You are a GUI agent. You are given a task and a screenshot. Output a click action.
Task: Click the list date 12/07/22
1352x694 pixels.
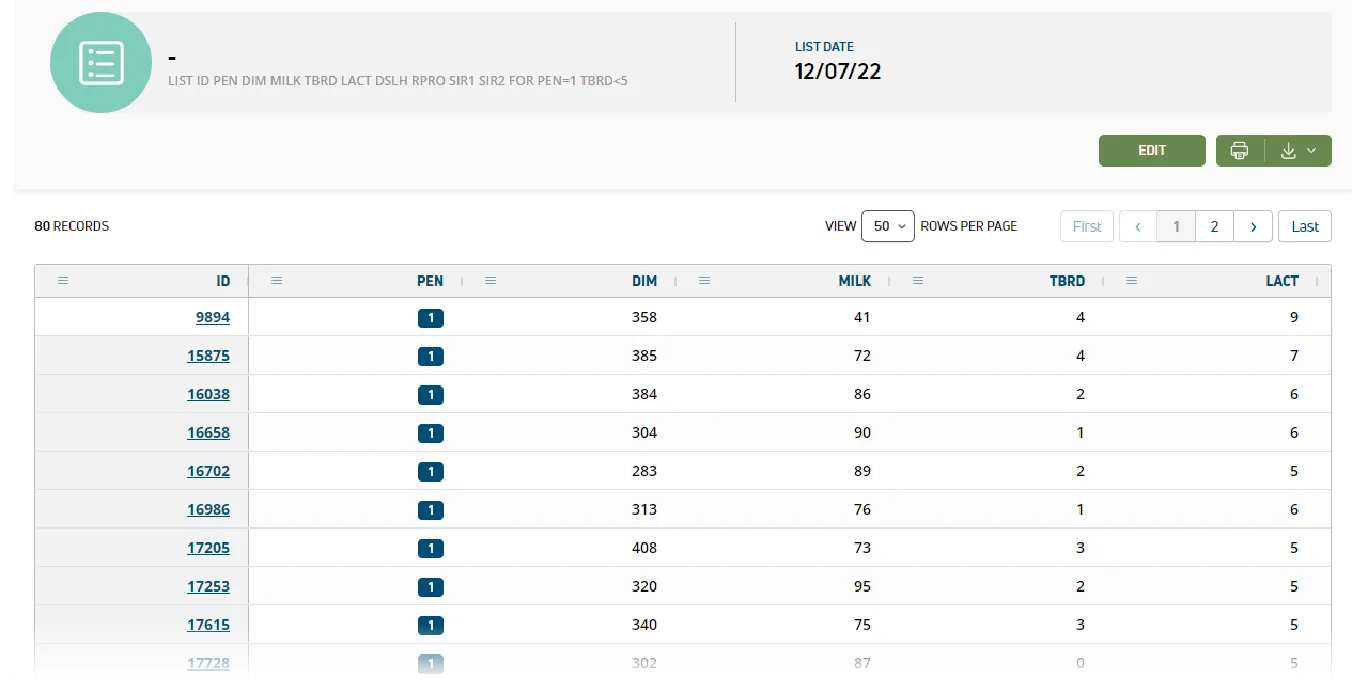tap(838, 71)
